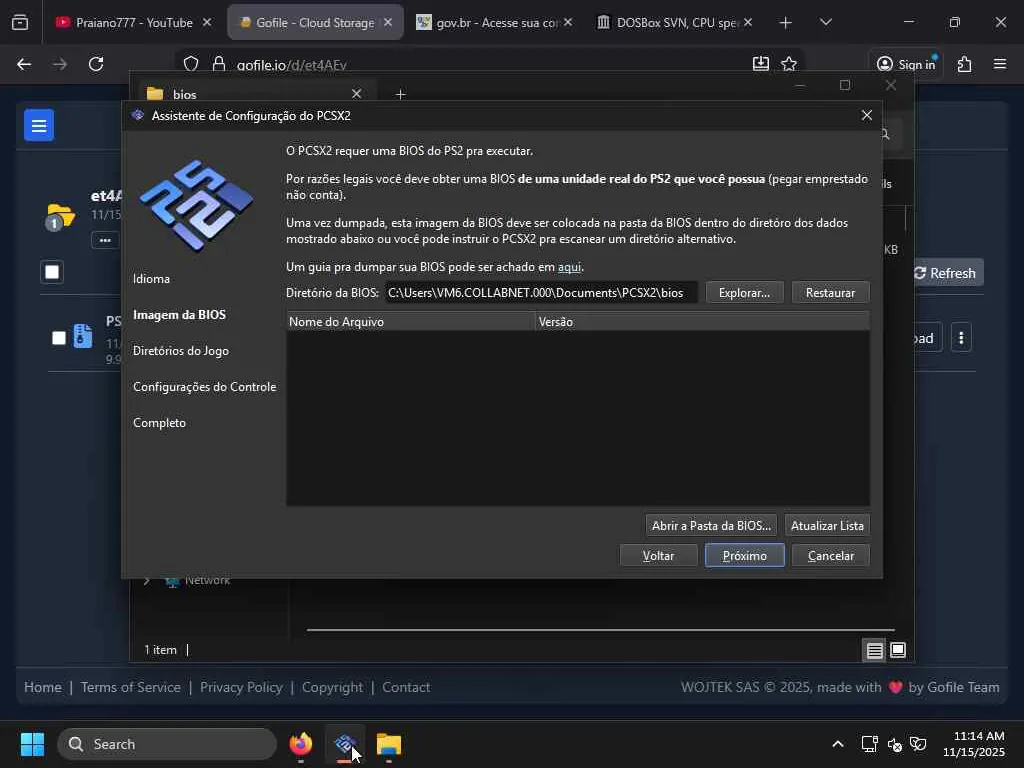Close the gov.br tab
Viewport: 1024px width, 768px height.
568,22
